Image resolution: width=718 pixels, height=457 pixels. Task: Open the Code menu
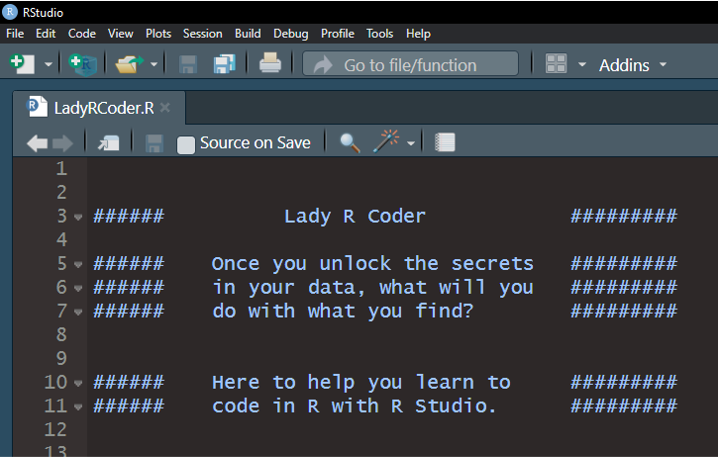pyautogui.click(x=82, y=33)
